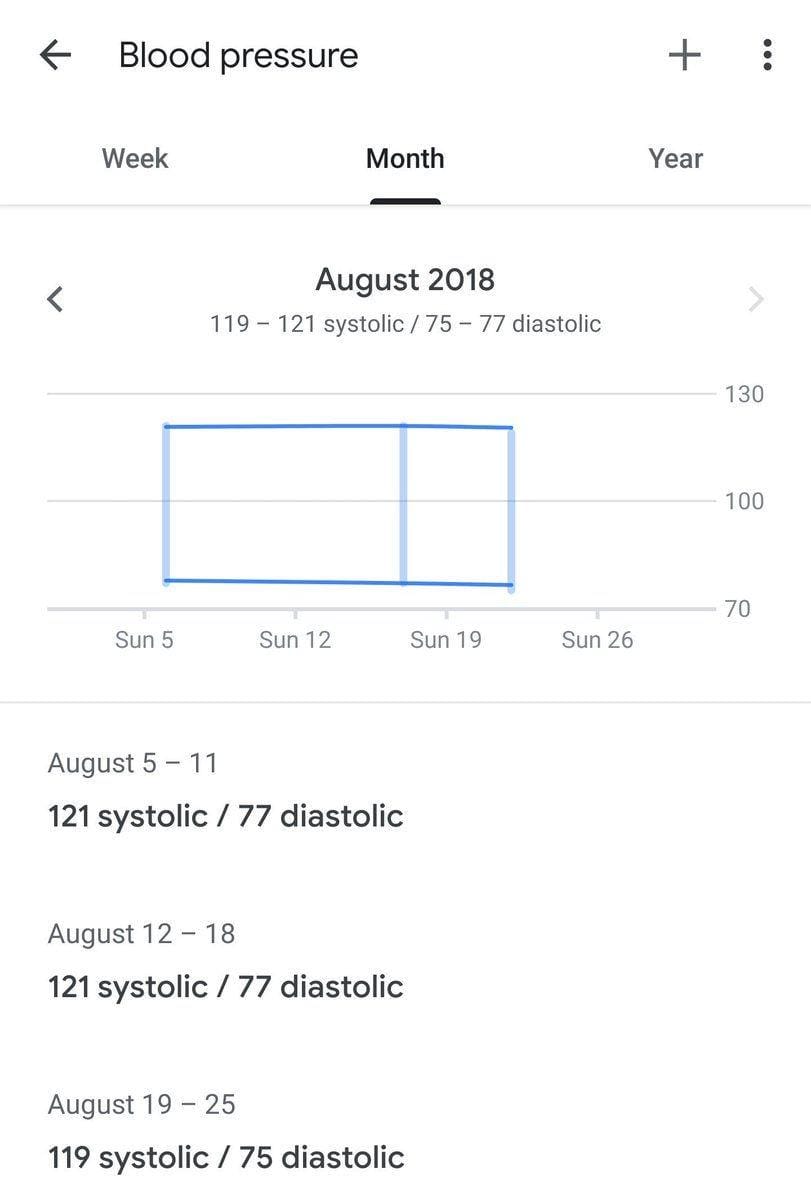Tap the rightmost vertical bar in chart
This screenshot has height=1200, width=811.
point(511,506)
